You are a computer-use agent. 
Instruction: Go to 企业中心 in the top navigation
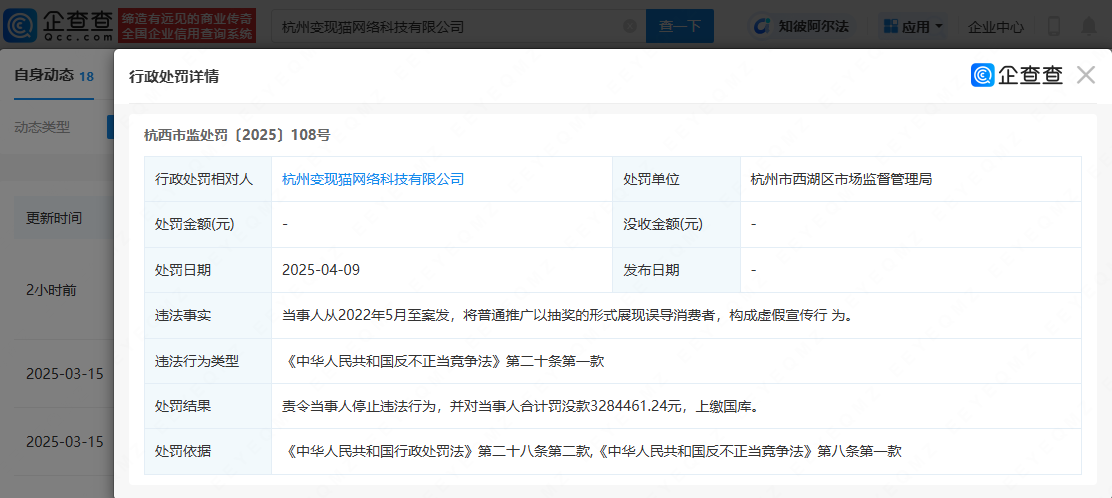tap(996, 27)
